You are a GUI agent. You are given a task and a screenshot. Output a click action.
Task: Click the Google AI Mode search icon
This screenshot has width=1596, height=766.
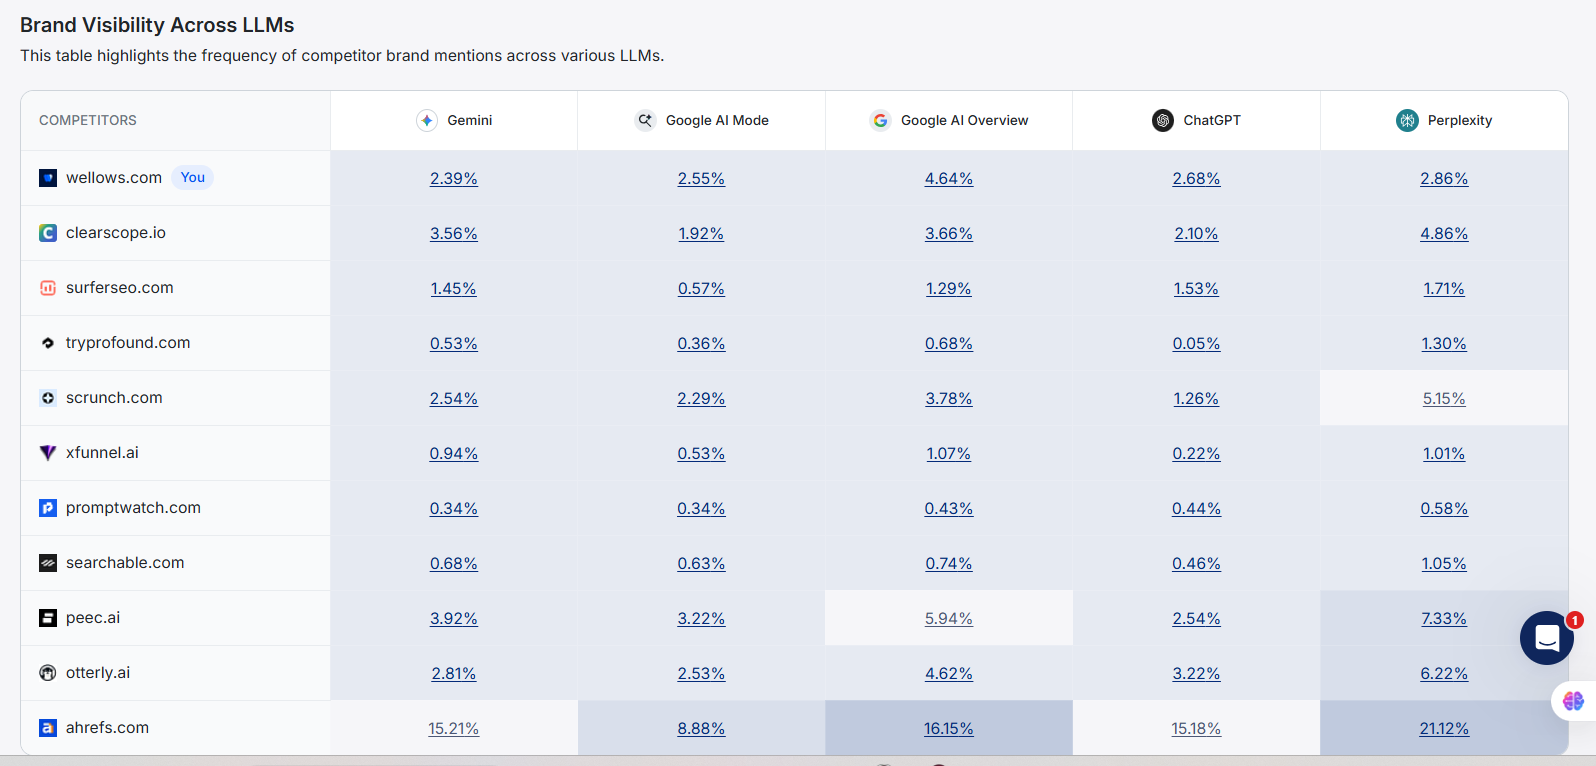[645, 120]
